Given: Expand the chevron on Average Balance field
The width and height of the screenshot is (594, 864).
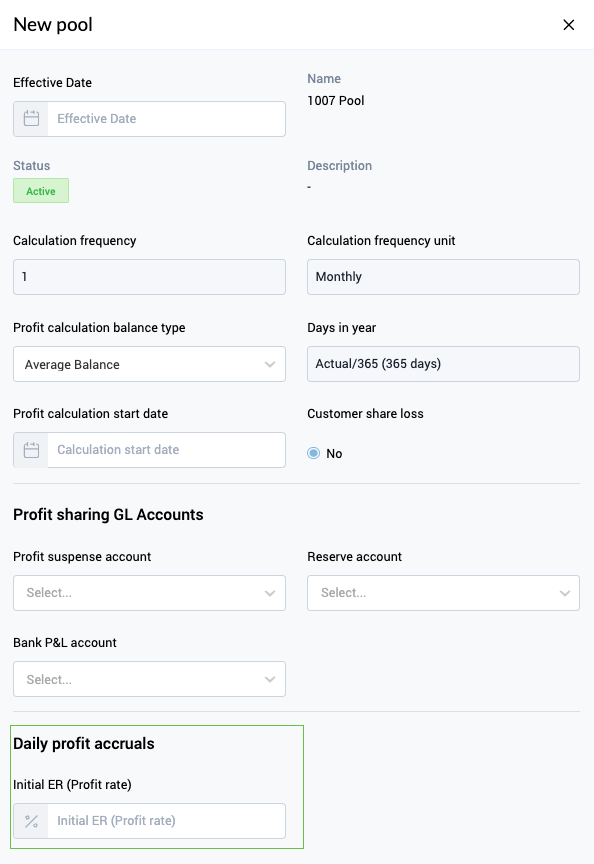Looking at the screenshot, I should click(270, 363).
